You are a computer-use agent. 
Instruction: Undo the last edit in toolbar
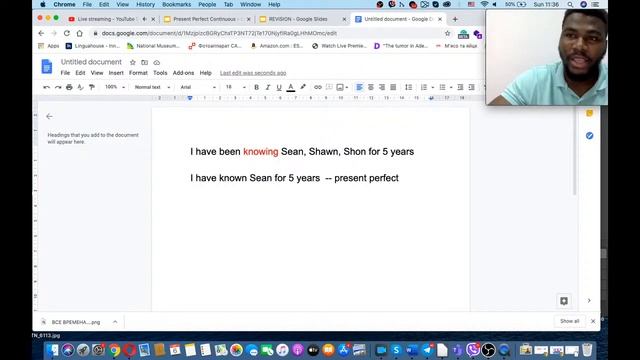point(47,87)
